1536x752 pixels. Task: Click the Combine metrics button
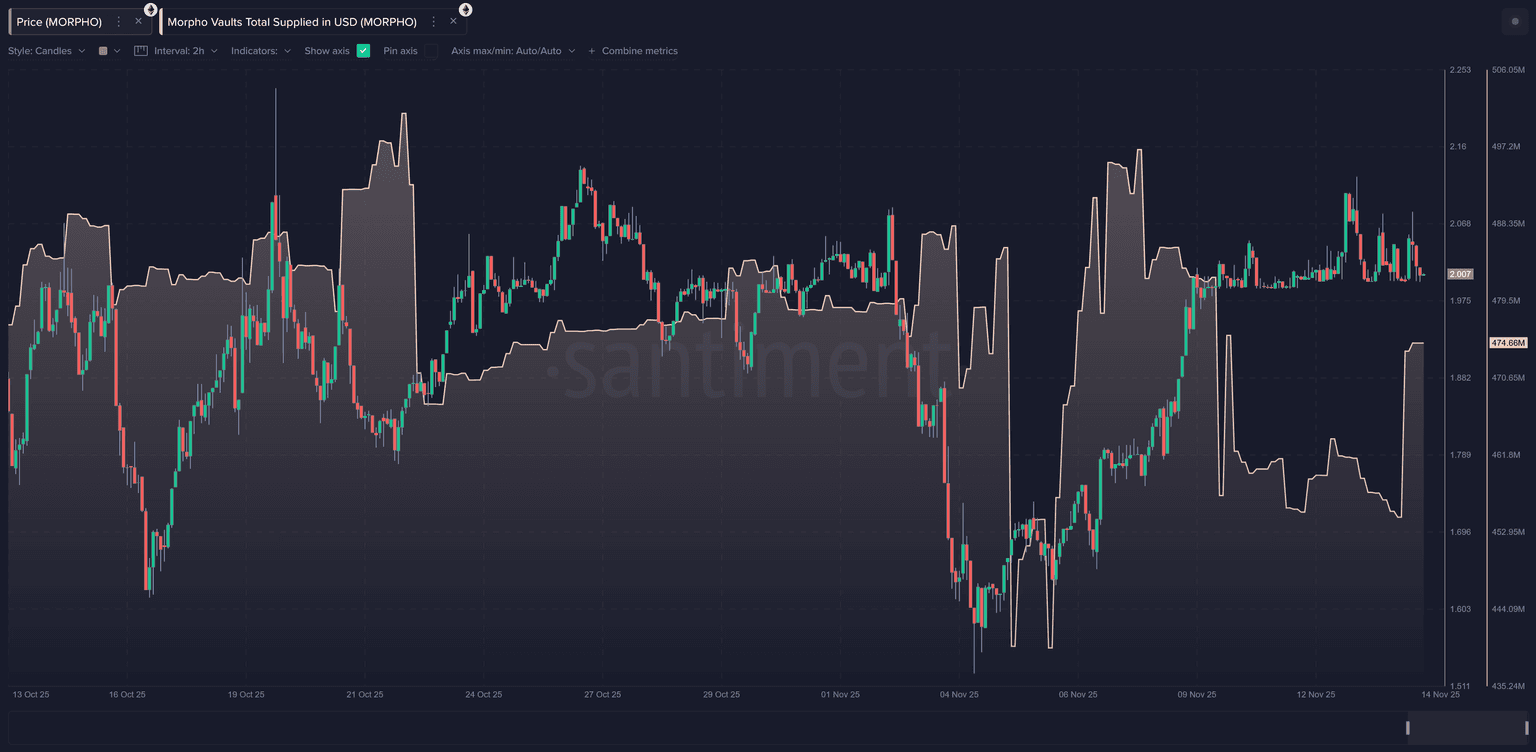tap(639, 51)
